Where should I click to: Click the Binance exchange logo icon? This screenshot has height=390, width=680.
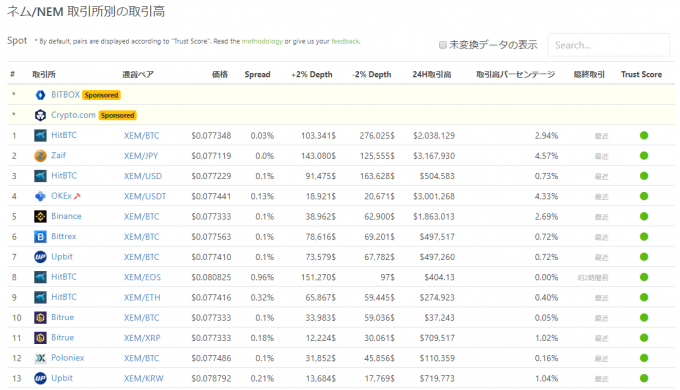pyautogui.click(x=40, y=216)
